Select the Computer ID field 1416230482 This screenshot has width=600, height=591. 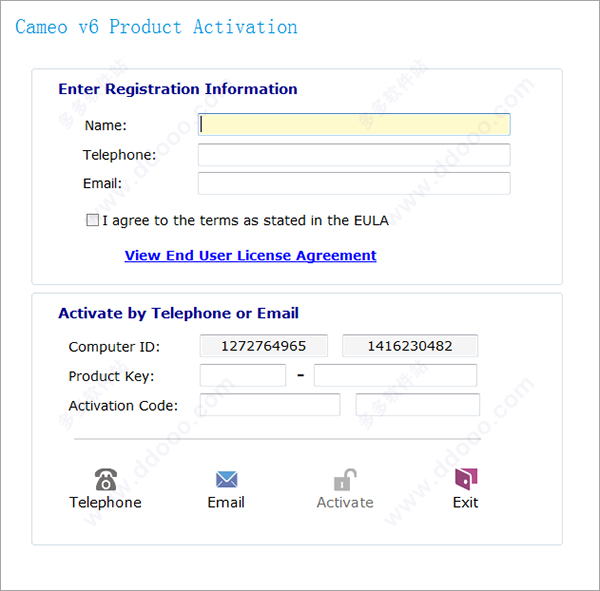[410, 346]
